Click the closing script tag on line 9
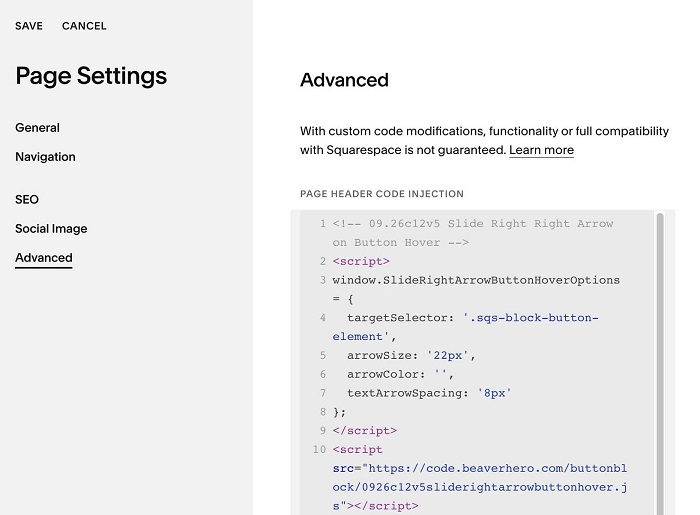Viewport: 700px width, 515px height. pos(365,431)
